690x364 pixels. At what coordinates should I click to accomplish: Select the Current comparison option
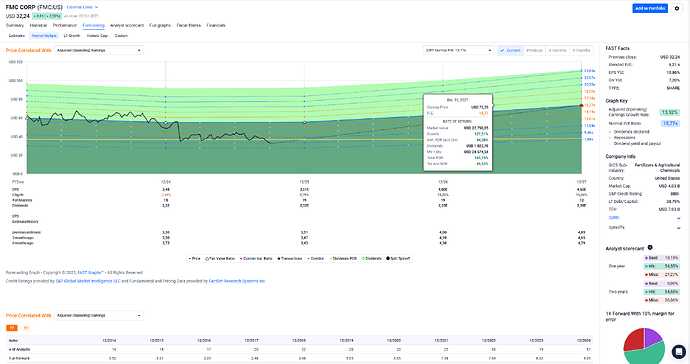click(510, 50)
